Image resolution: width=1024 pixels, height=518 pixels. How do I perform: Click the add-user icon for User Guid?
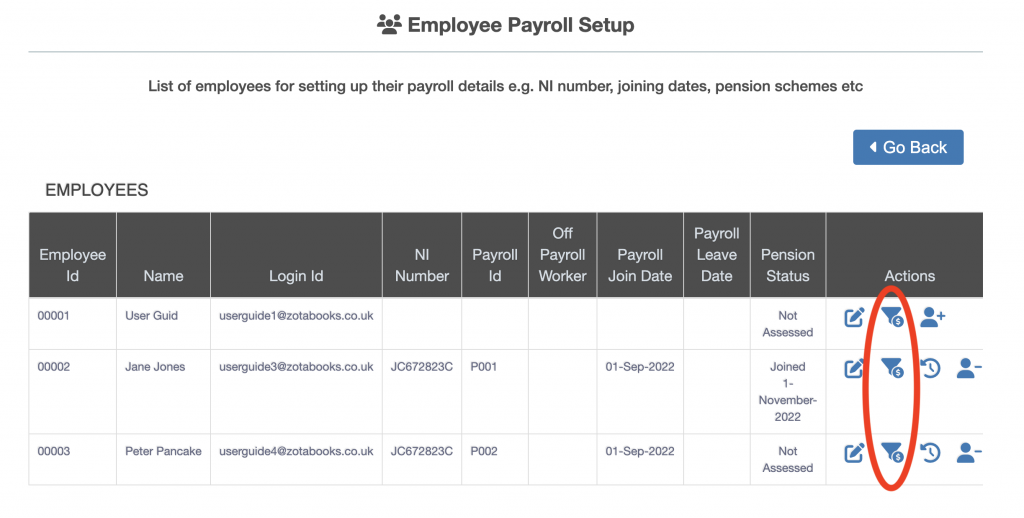pyautogui.click(x=933, y=318)
